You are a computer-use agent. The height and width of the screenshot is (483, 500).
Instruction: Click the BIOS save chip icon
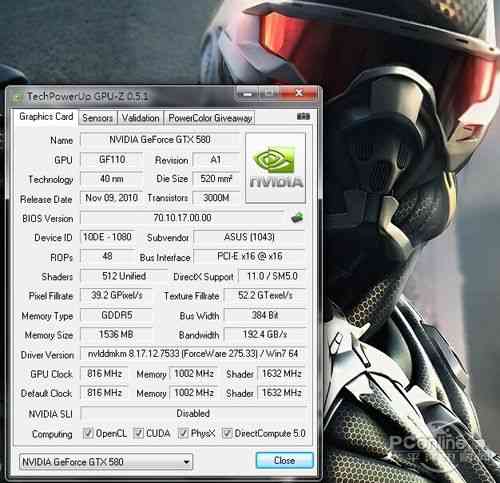[297, 218]
